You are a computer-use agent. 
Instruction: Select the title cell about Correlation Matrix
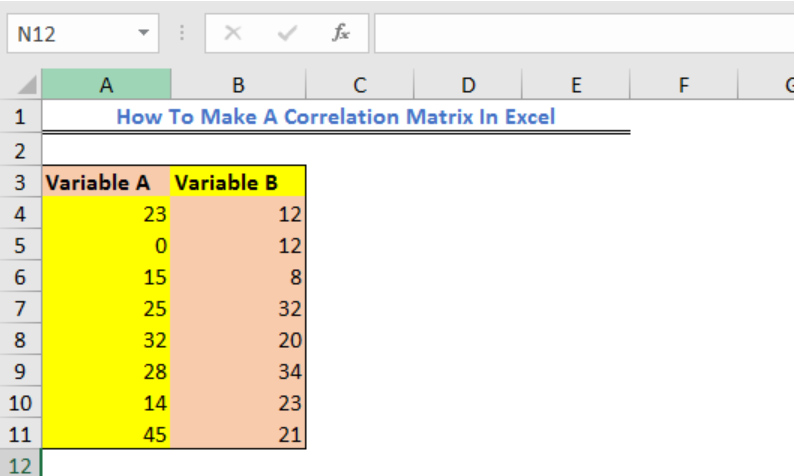[336, 117]
